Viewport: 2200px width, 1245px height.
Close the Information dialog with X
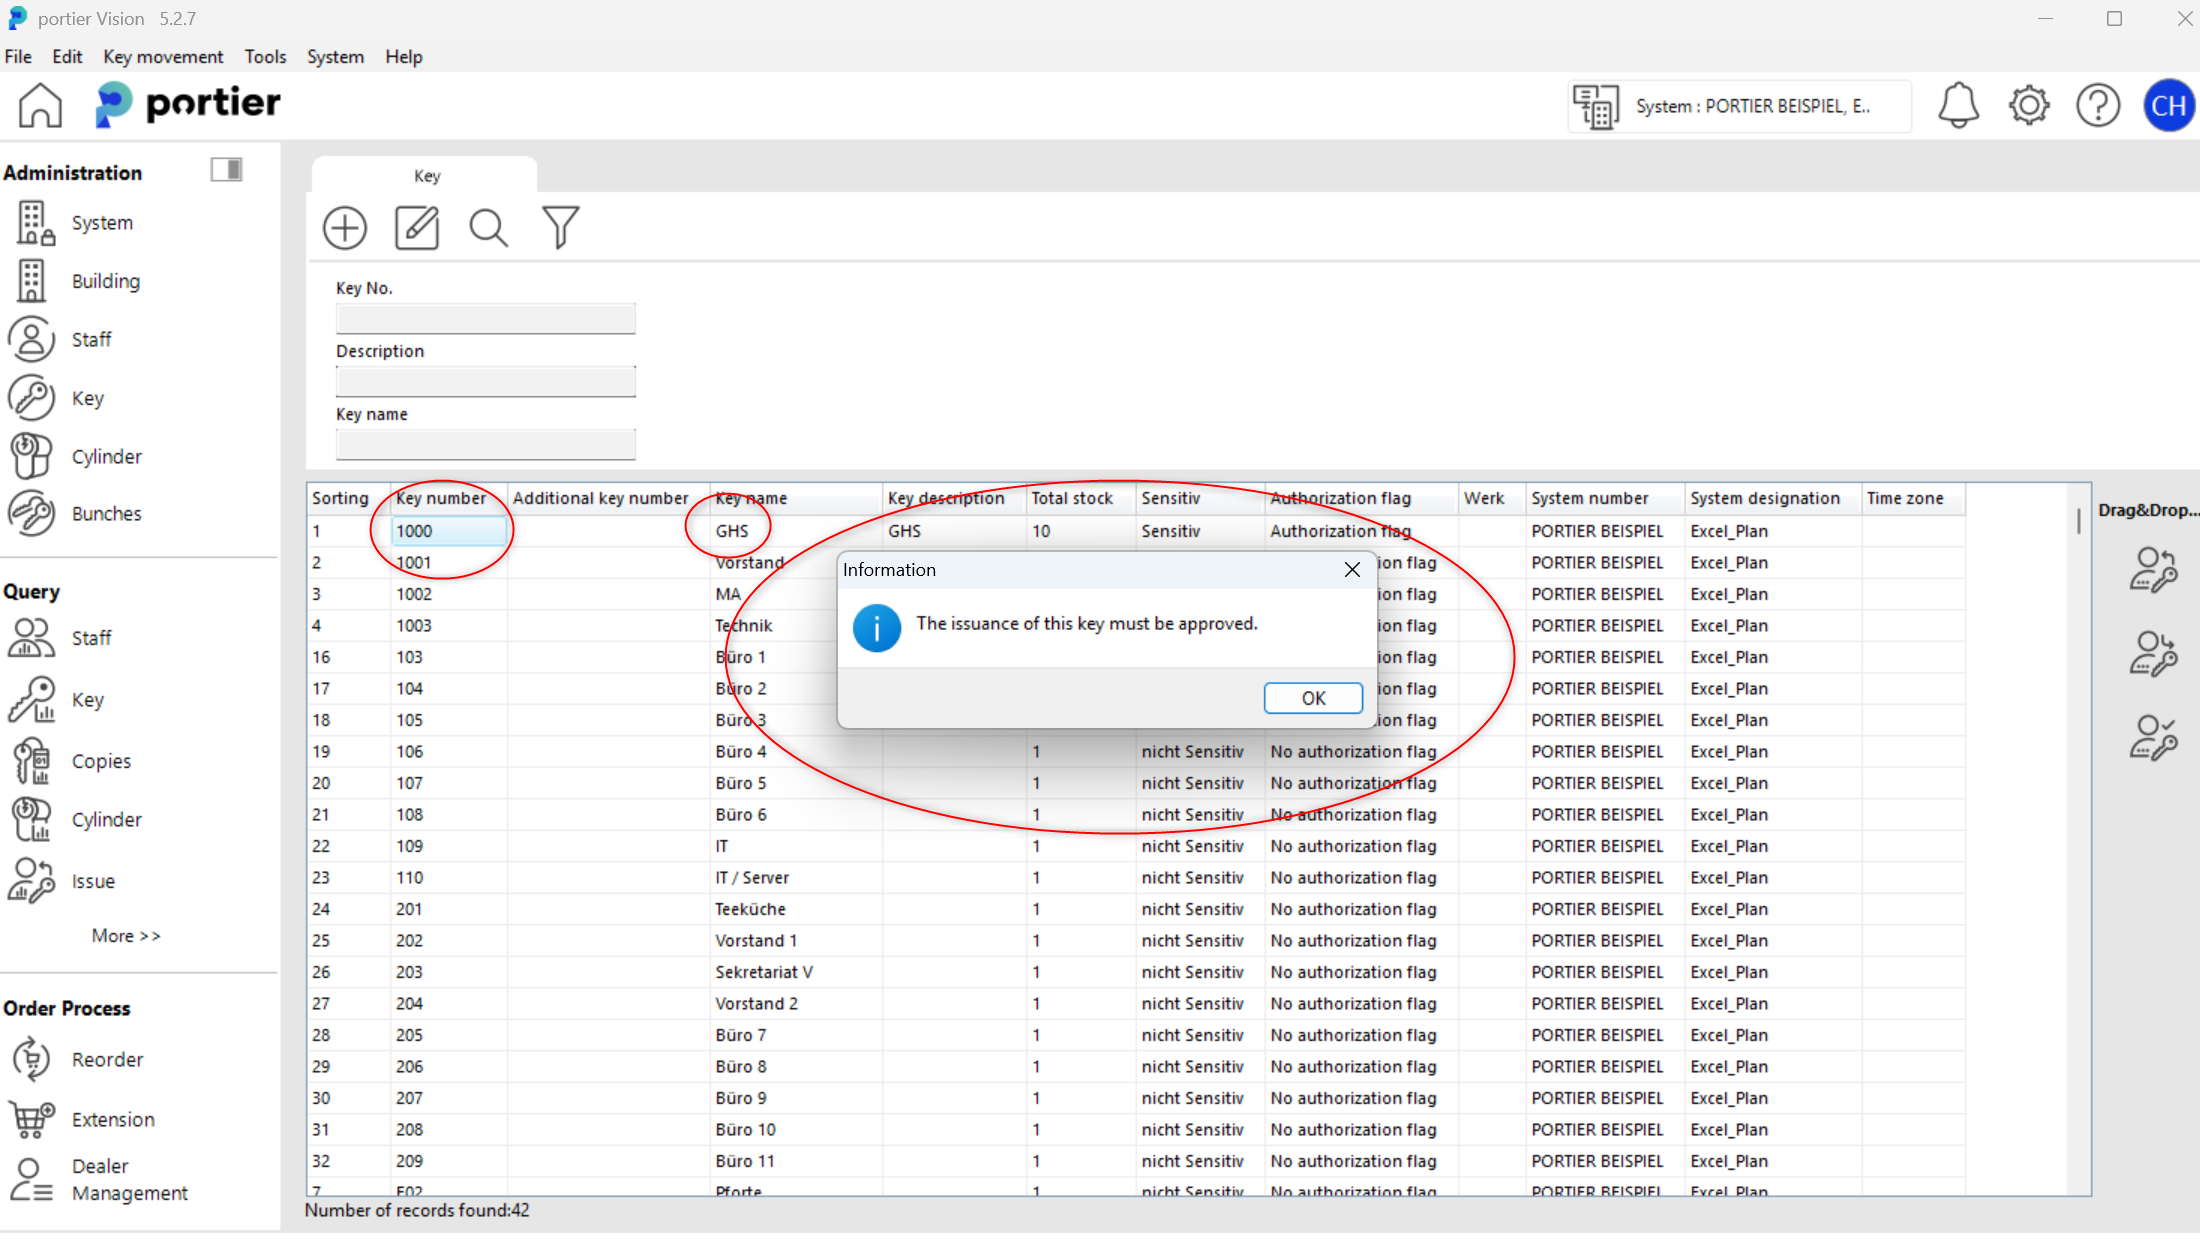pyautogui.click(x=1352, y=569)
